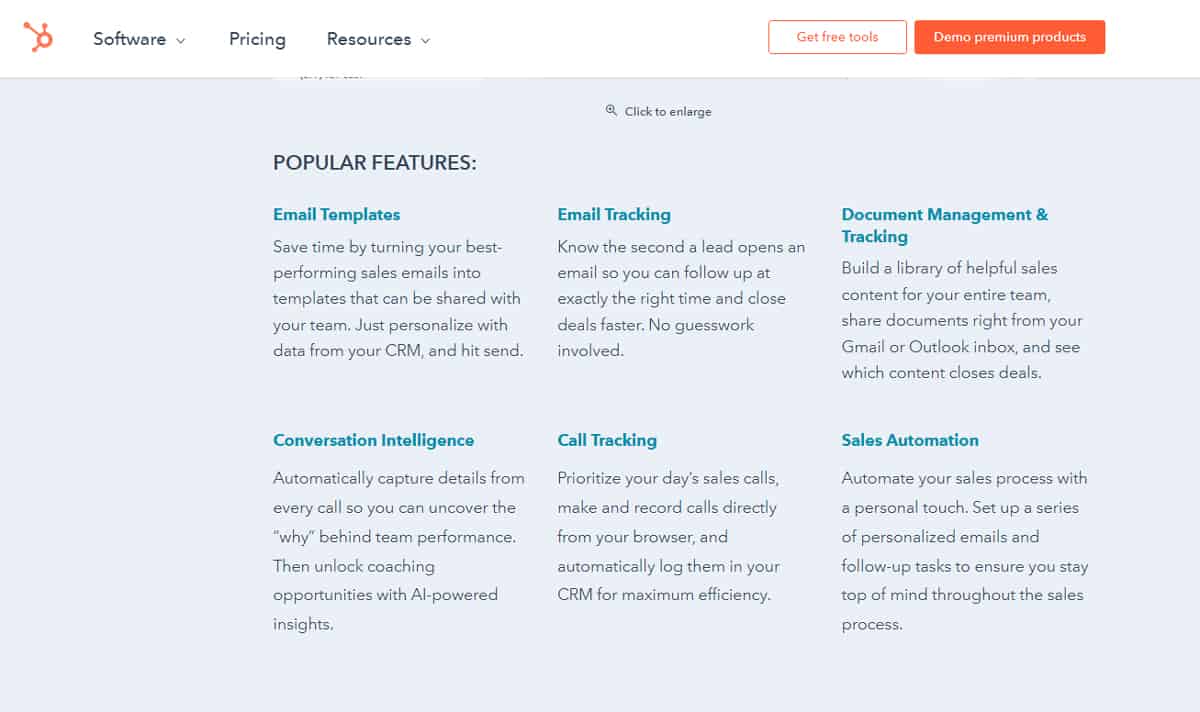The image size is (1200, 712).
Task: Follow the Document Management & Tracking link
Action: (944, 225)
